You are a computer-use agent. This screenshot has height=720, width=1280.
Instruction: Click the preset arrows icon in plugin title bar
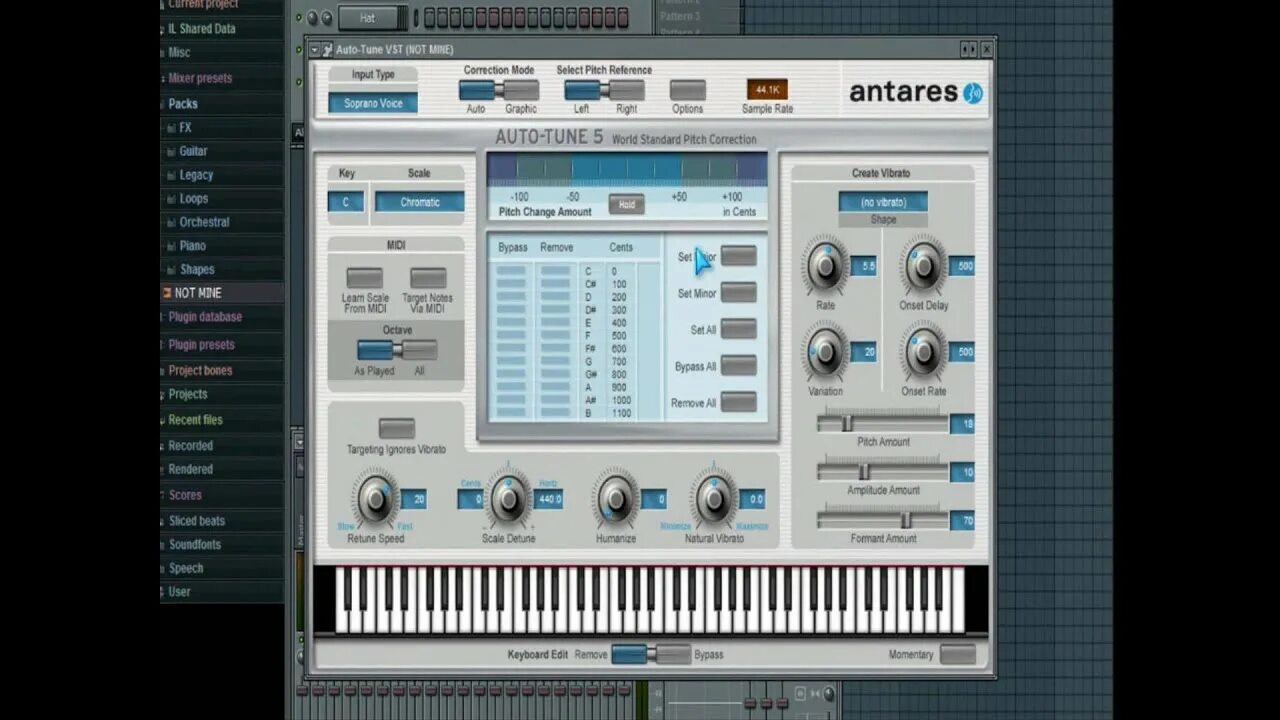click(968, 49)
